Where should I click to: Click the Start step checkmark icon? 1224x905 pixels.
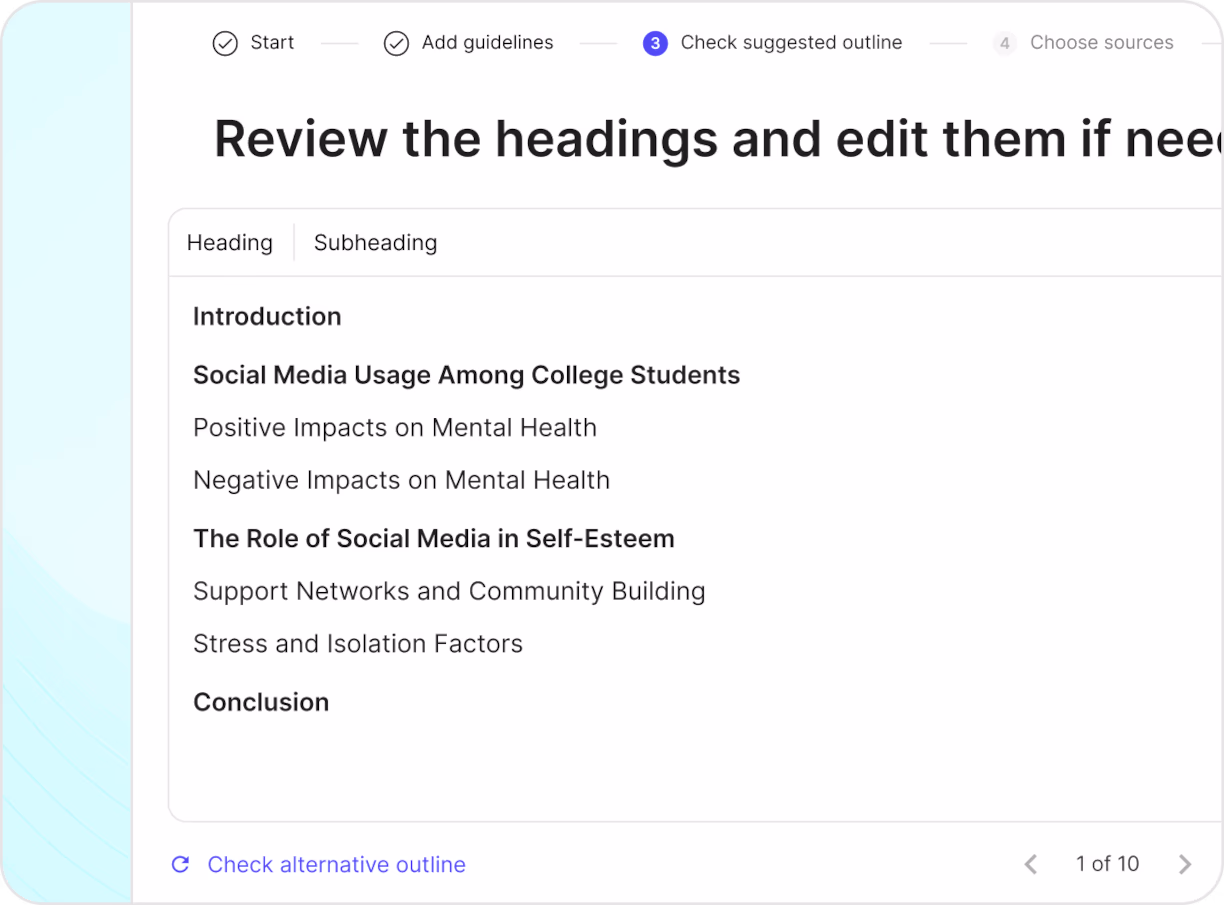click(225, 43)
